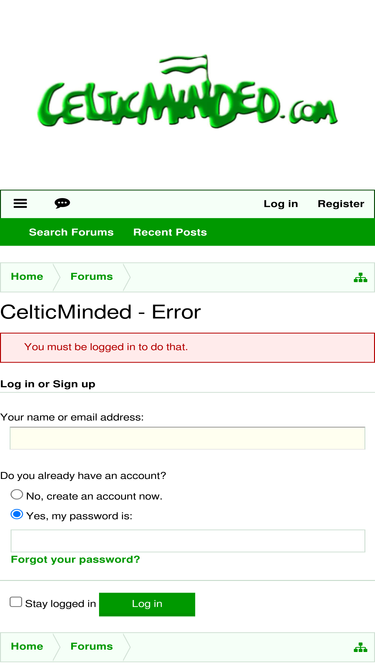
Task: Go to Home in bottom breadcrumb
Action: click(27, 646)
